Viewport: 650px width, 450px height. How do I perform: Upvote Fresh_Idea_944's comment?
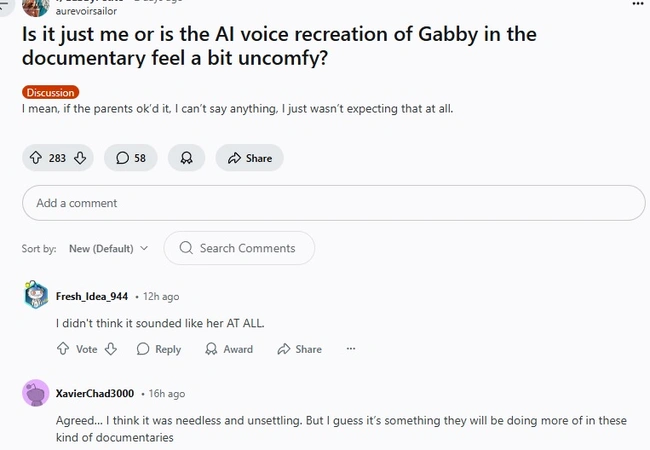(63, 349)
